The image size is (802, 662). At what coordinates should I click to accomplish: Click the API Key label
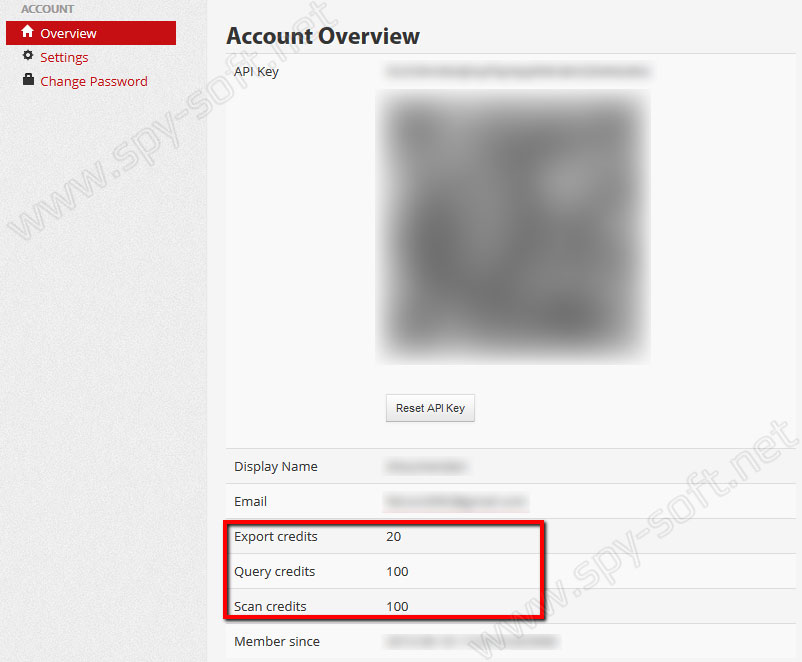tap(256, 72)
